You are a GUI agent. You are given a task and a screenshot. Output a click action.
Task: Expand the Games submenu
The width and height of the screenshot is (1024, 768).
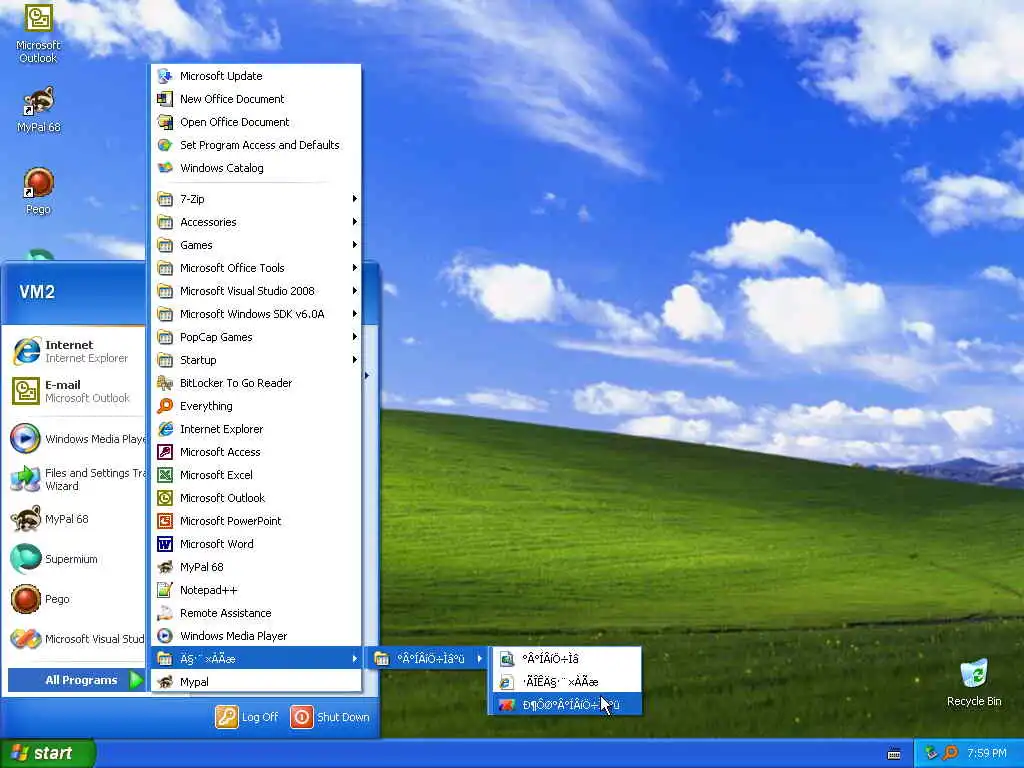[x=256, y=245]
